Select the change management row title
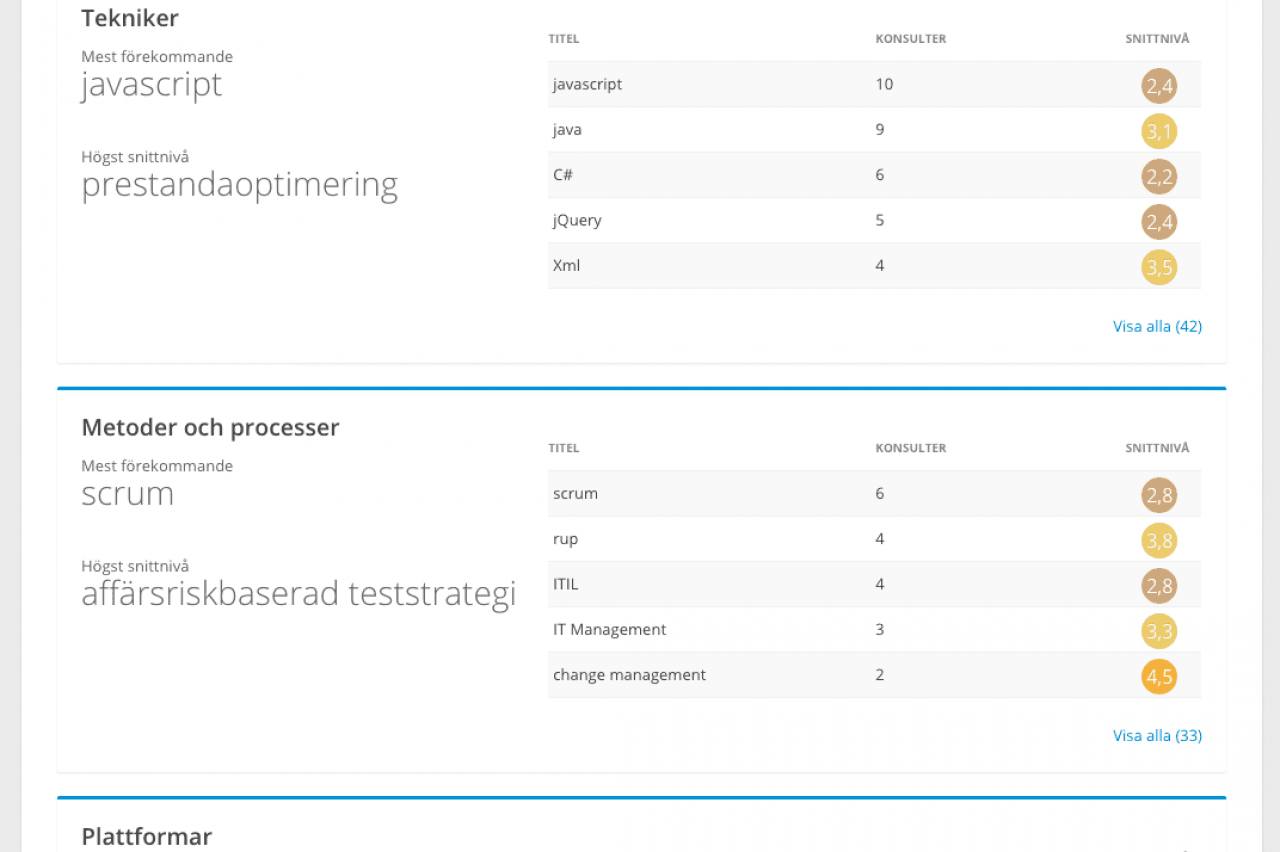Viewport: 1280px width, 852px height. (x=629, y=675)
